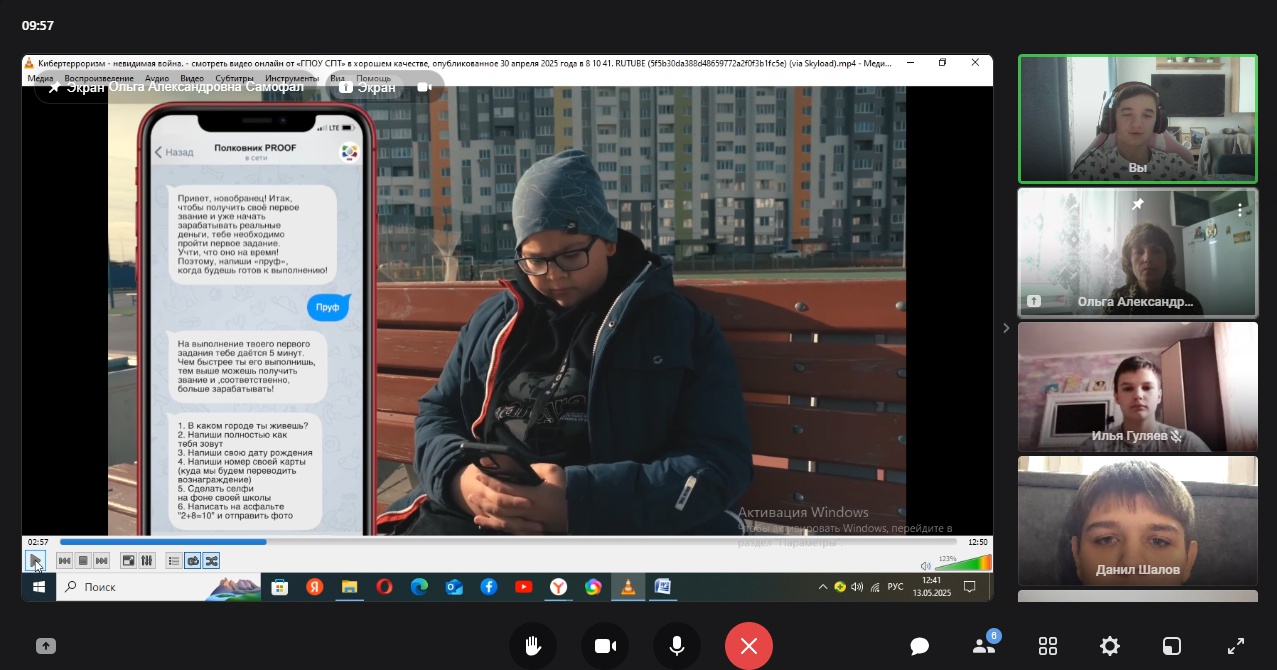Open VLC Аудио menu
Screen dimensions: 1277x670
(x=157, y=78)
